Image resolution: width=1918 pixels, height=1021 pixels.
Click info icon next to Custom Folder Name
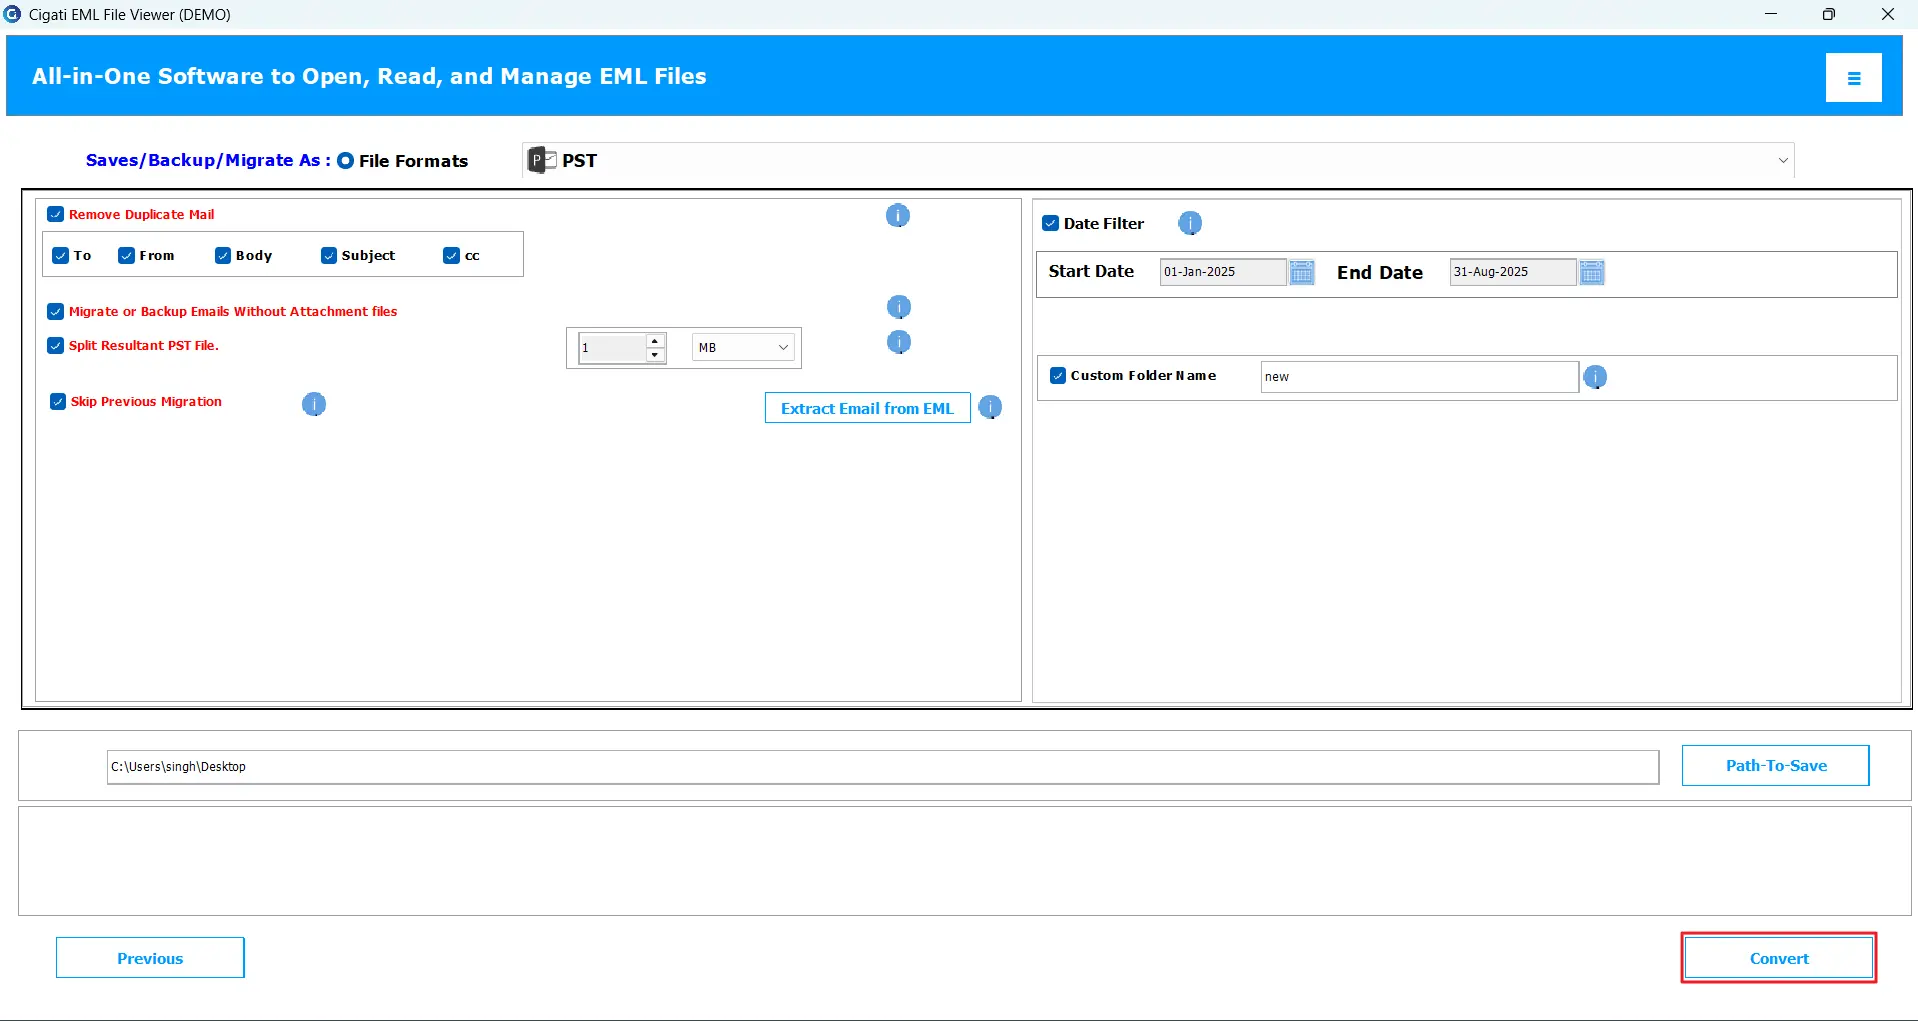pos(1595,377)
